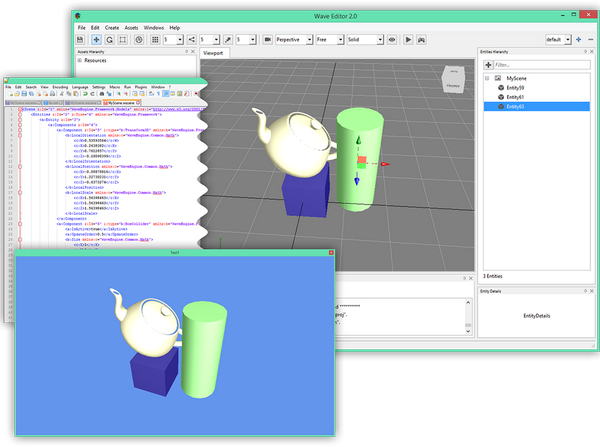Add a layout with the blue plus icon

tap(579, 39)
